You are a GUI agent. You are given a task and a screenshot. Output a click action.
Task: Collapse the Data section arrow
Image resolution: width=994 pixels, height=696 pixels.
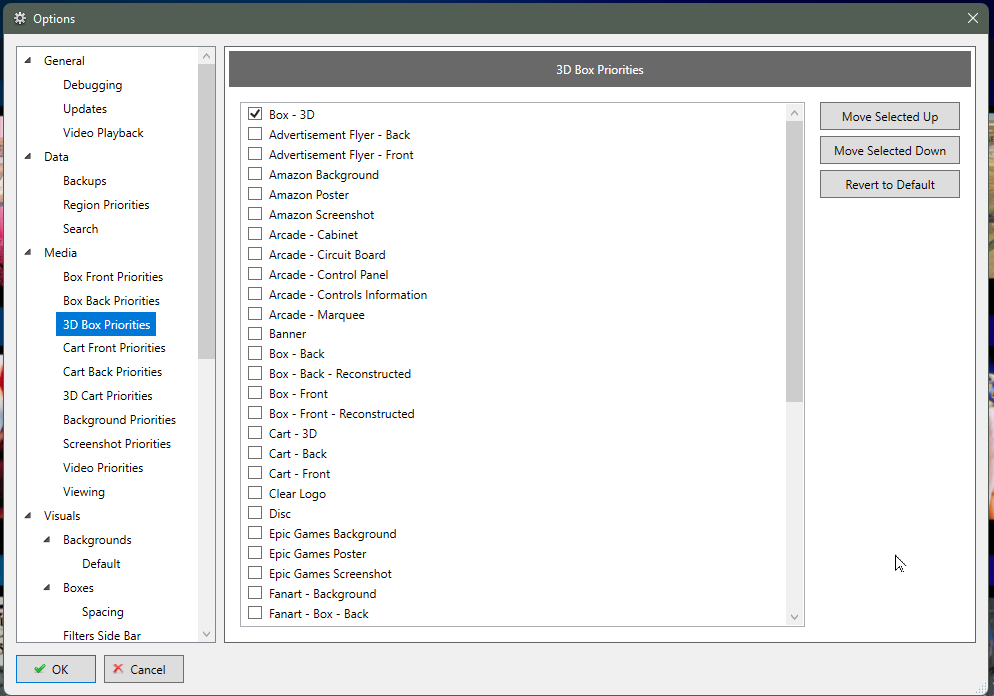(28, 157)
